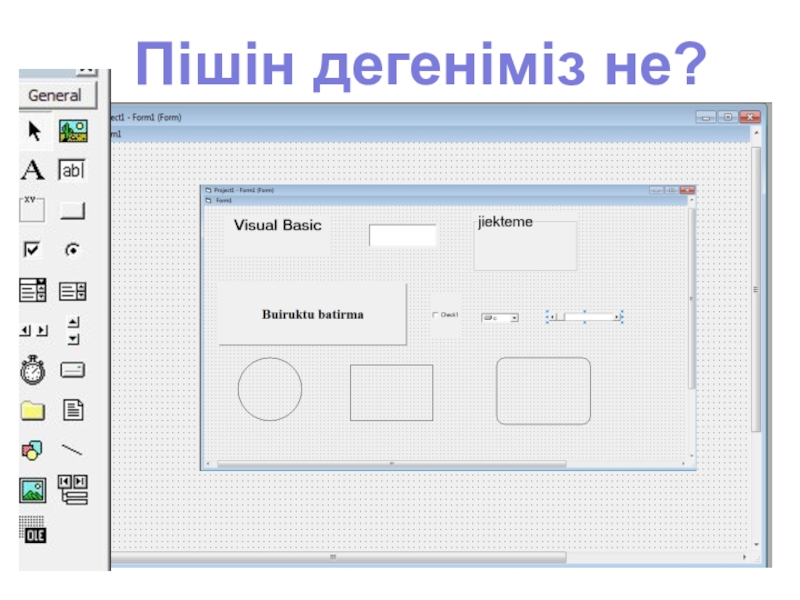Select the OLE container tool
Viewport: 800px width, 600px height.
33,530
